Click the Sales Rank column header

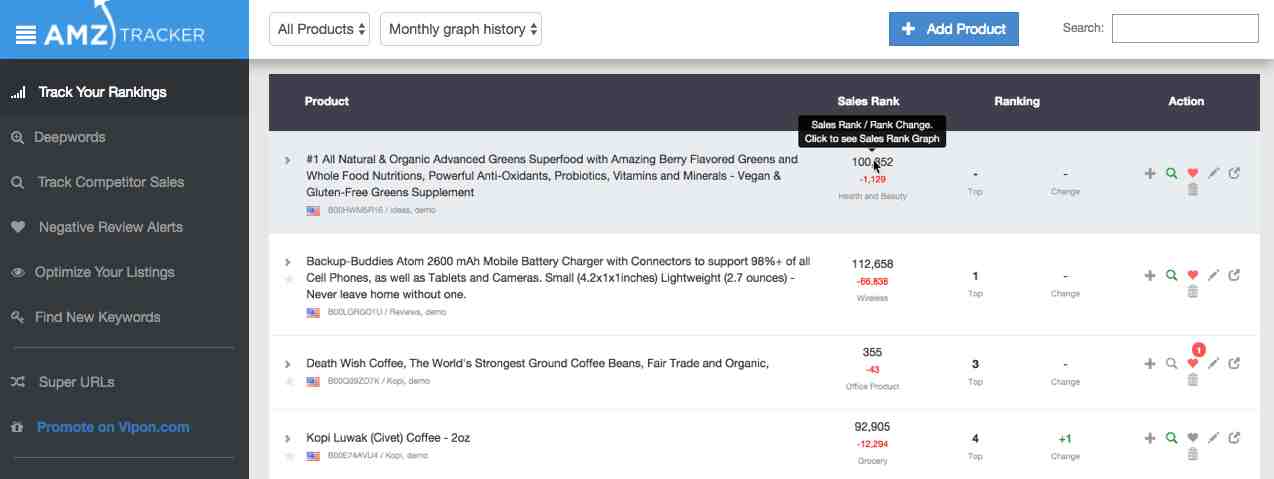coord(868,101)
